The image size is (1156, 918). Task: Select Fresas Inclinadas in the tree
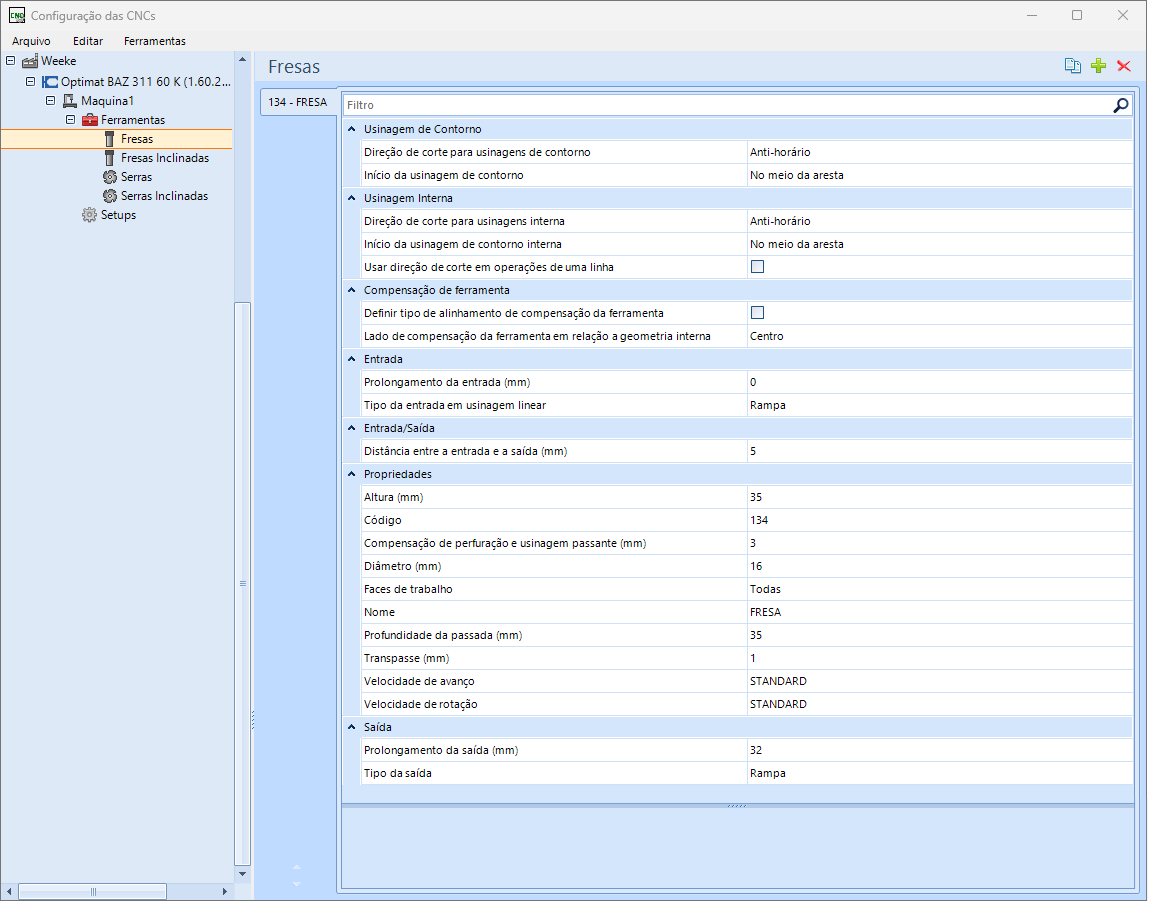point(165,159)
